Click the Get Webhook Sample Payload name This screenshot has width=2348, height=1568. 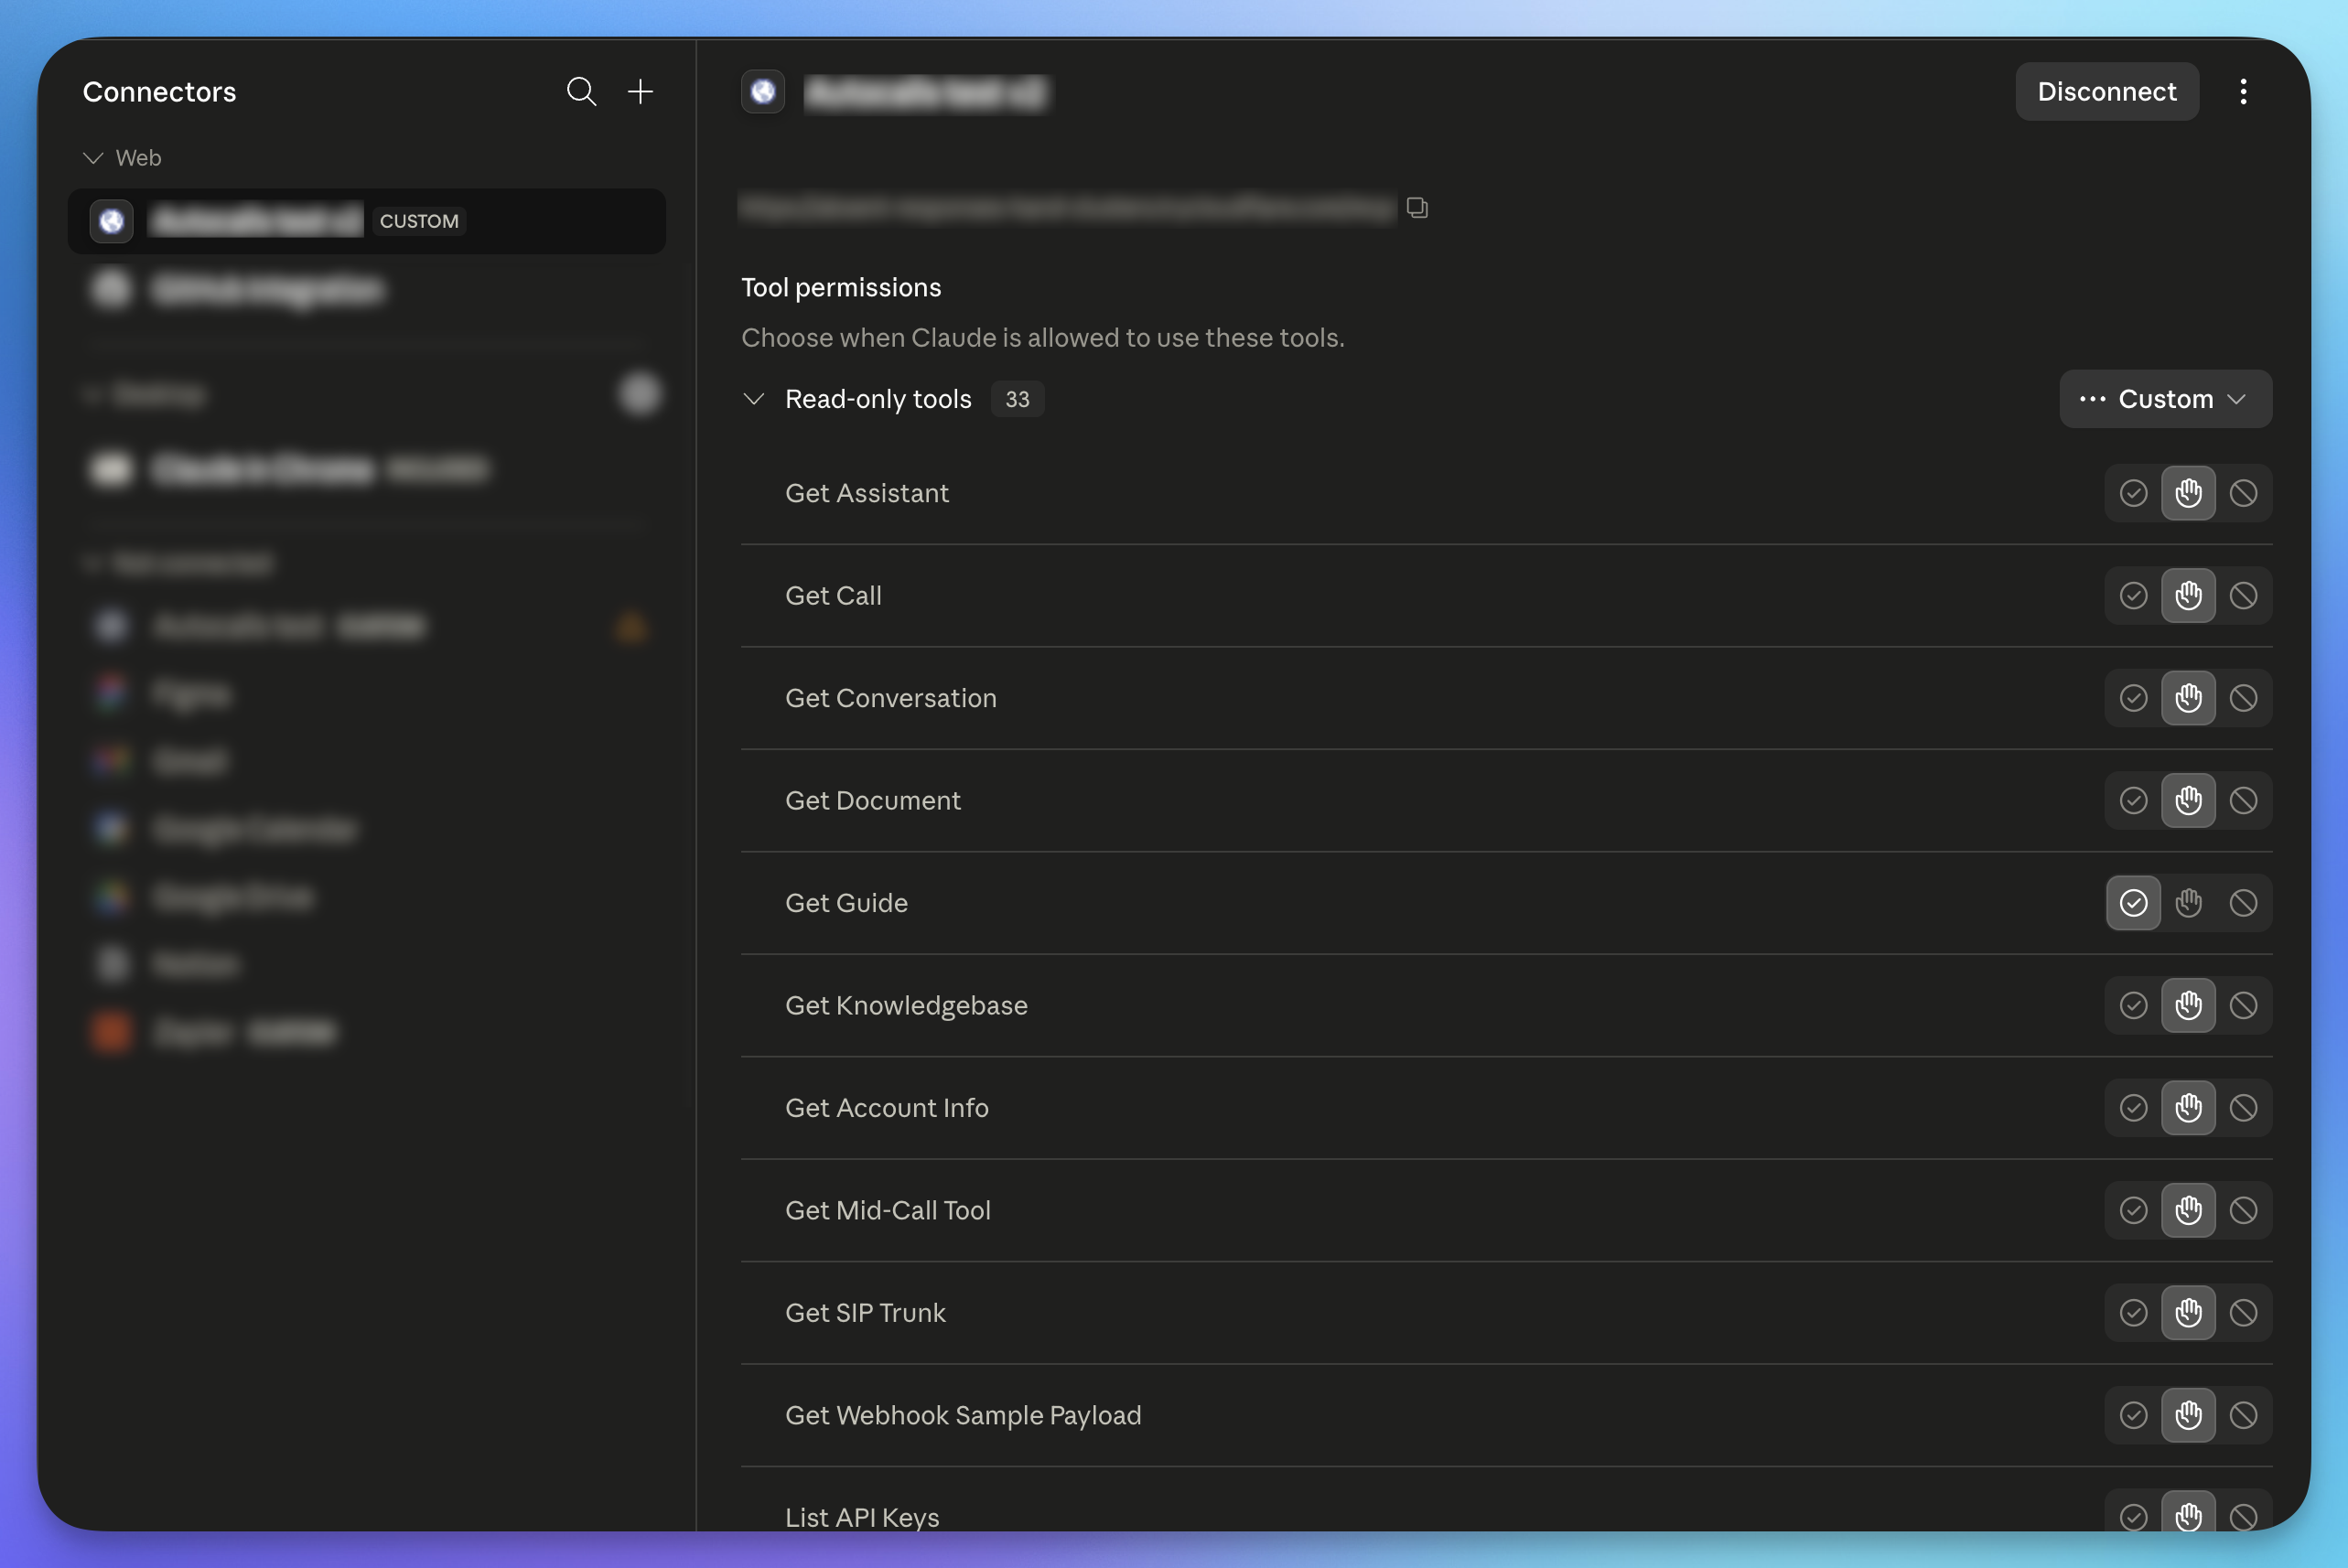coord(962,1416)
